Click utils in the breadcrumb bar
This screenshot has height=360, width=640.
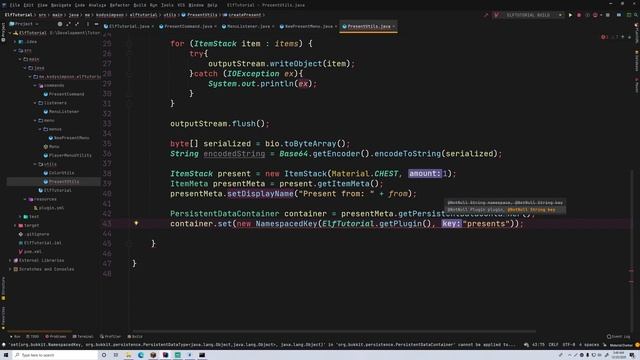170,15
